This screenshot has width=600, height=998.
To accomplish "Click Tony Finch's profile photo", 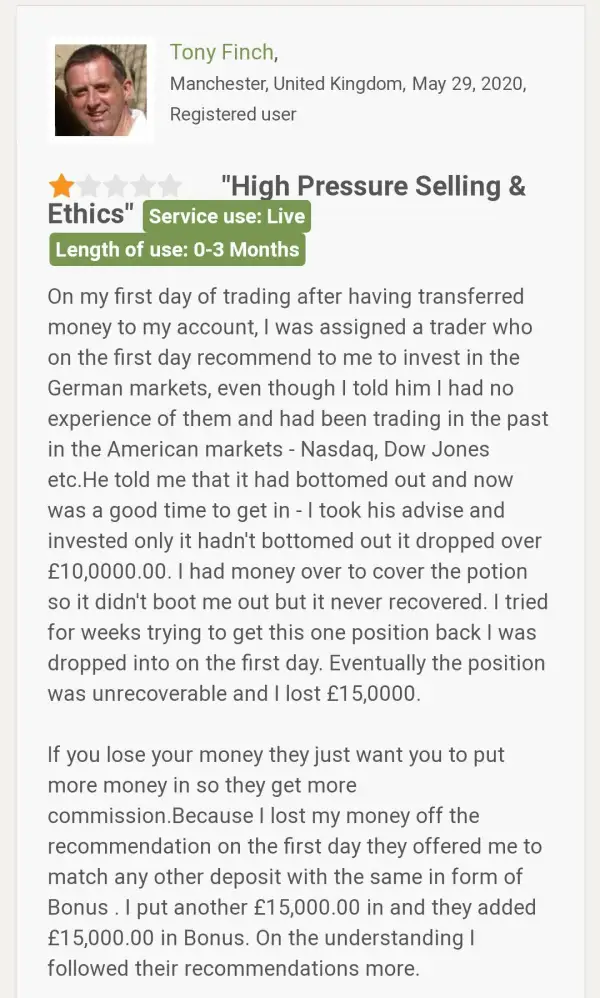I will pyautogui.click(x=100, y=89).
